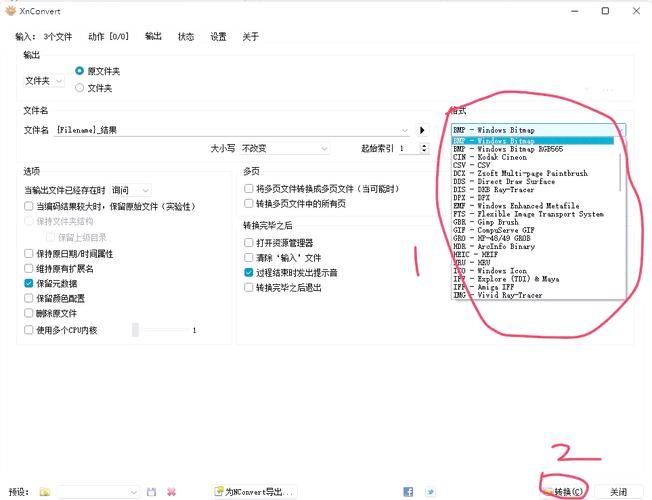Select CSV - CSV format
This screenshot has height=500, width=652.
(532, 165)
